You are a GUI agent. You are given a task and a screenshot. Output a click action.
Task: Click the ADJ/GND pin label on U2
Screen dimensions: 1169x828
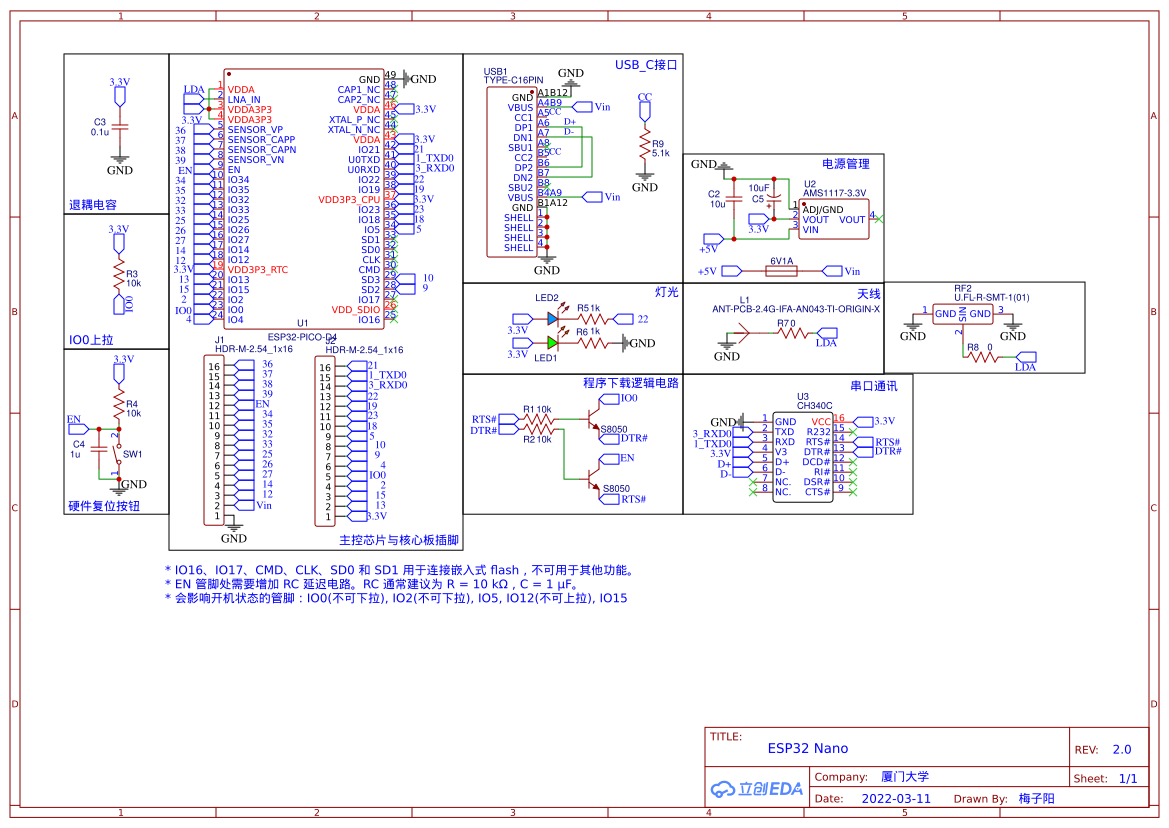pos(823,210)
